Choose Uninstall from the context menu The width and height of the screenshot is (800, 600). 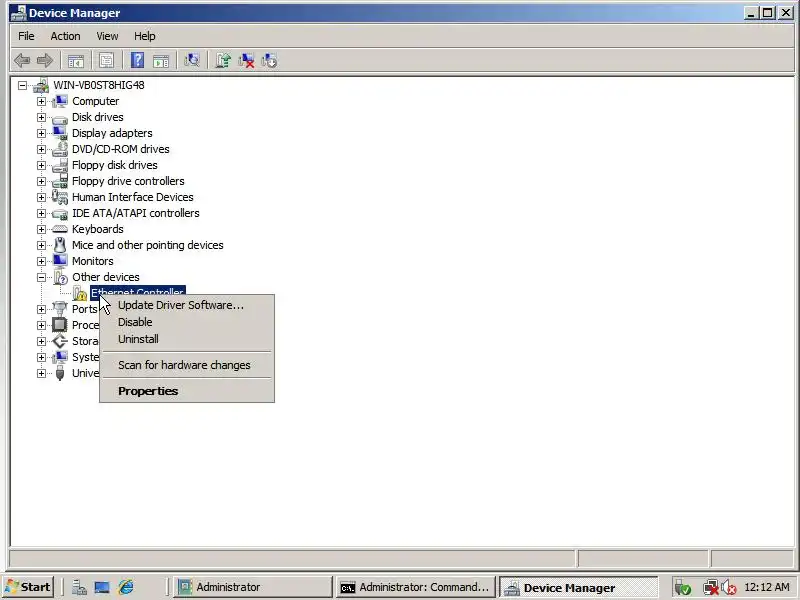[187, 339]
